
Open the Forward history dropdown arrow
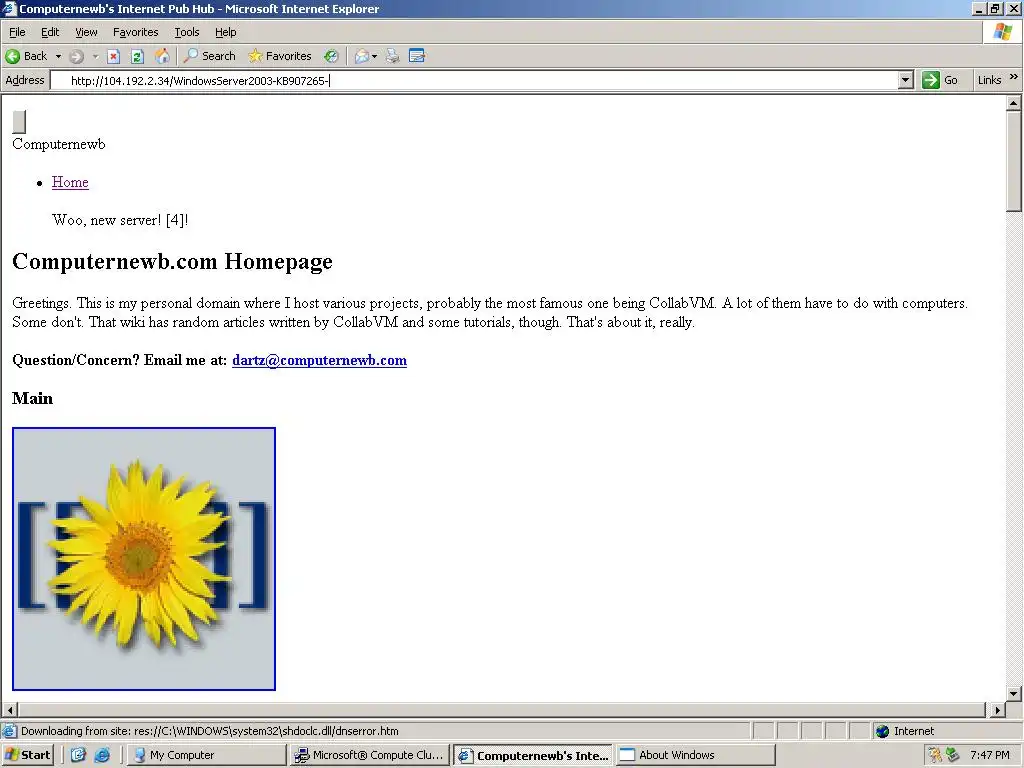(x=95, y=56)
